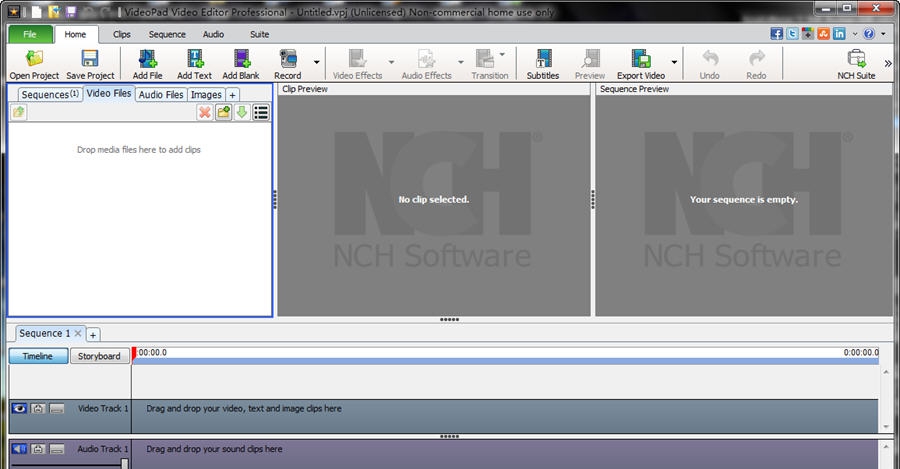Expand the toolbar overflow chevron

888,62
